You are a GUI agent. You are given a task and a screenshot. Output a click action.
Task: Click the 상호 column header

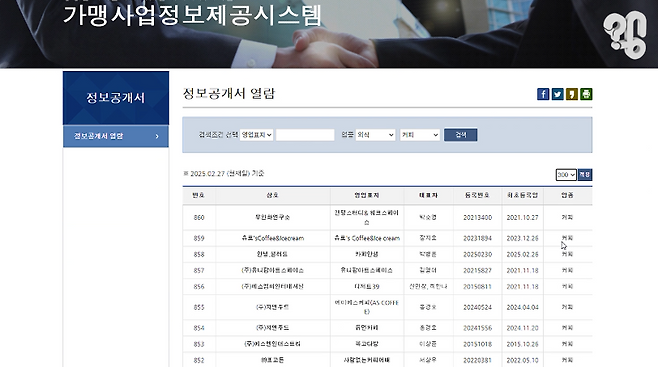[x=272, y=195]
